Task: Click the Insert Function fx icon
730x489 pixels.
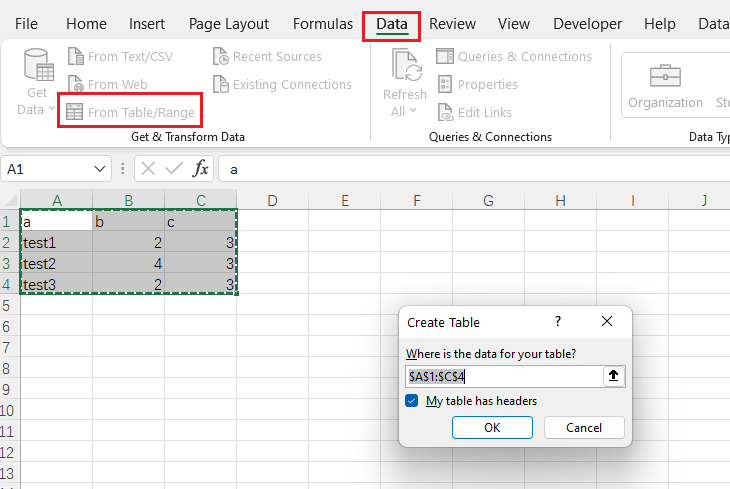Action: coord(200,168)
